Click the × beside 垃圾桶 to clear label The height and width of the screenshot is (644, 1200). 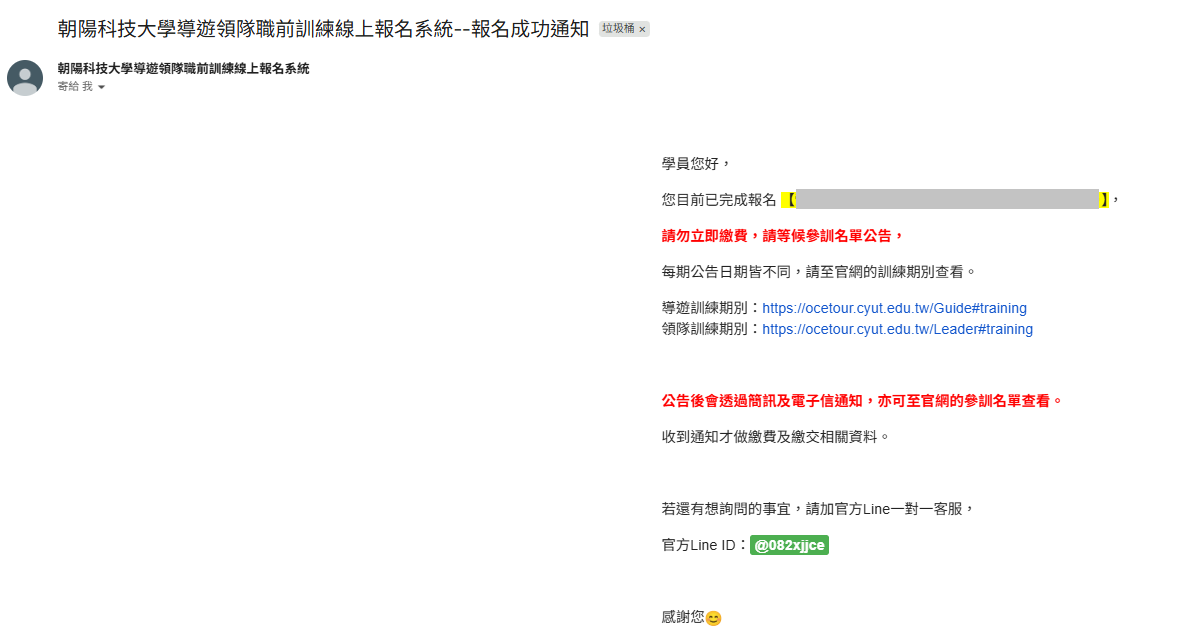tap(644, 28)
